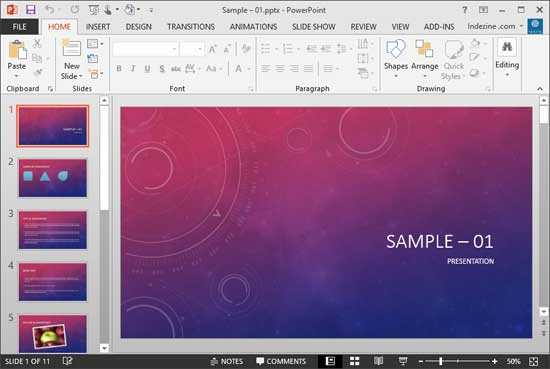Toggle Center paragraph alignment
This screenshot has width=550, height=369.
[x=280, y=69]
